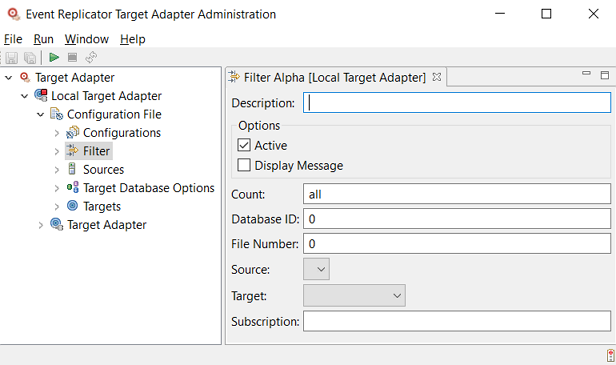Click the Local Target Adapter icon
Viewport: 616px width, 365px height.
pos(41,95)
